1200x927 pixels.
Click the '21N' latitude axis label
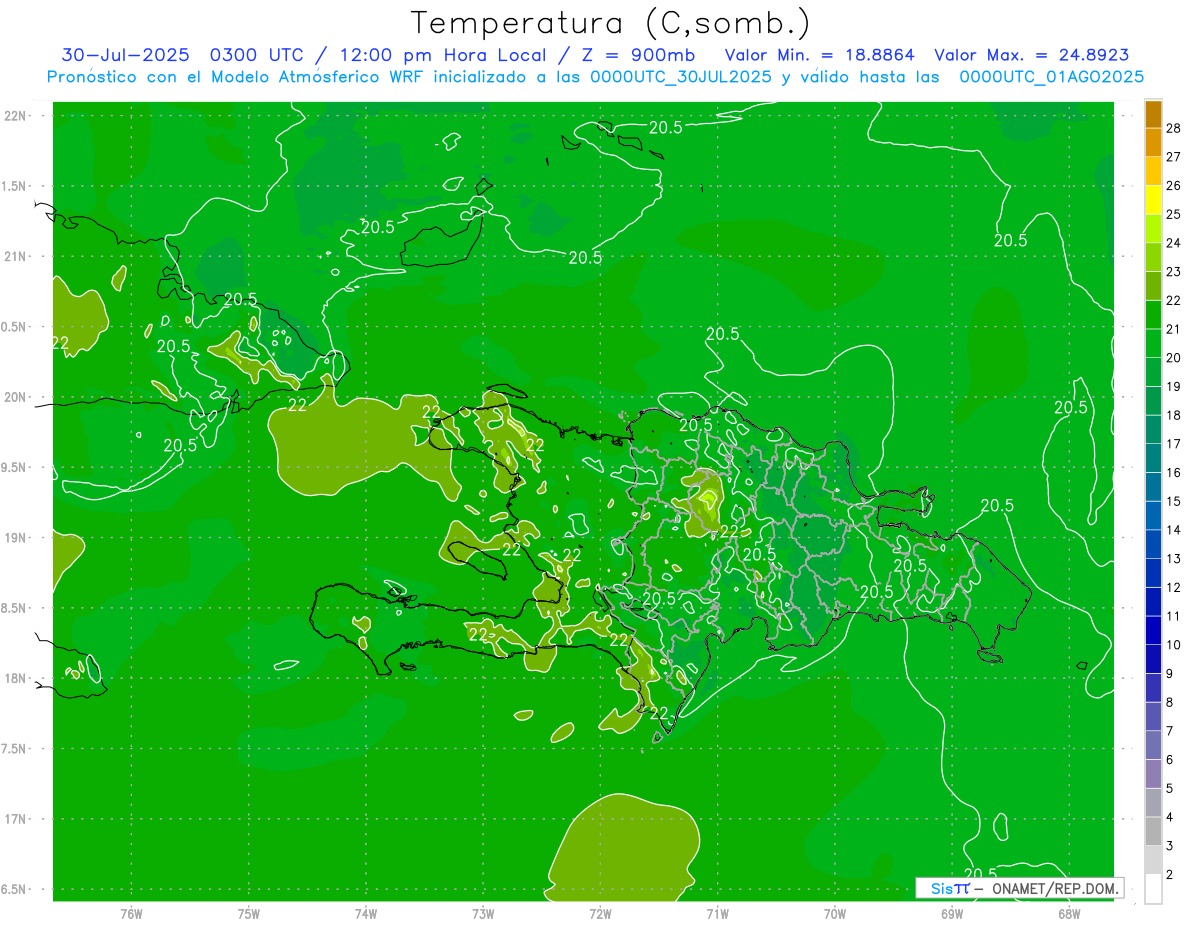[x=16, y=256]
